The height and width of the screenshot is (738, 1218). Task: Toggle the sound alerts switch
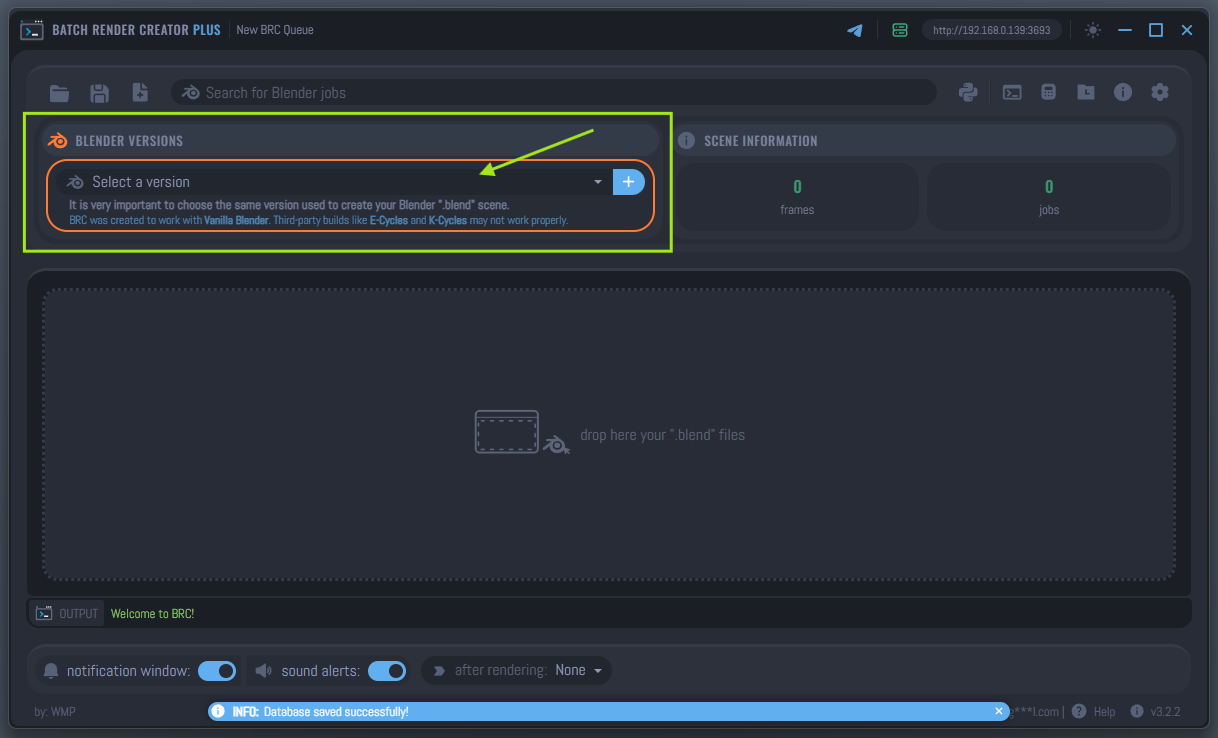pyautogui.click(x=387, y=670)
